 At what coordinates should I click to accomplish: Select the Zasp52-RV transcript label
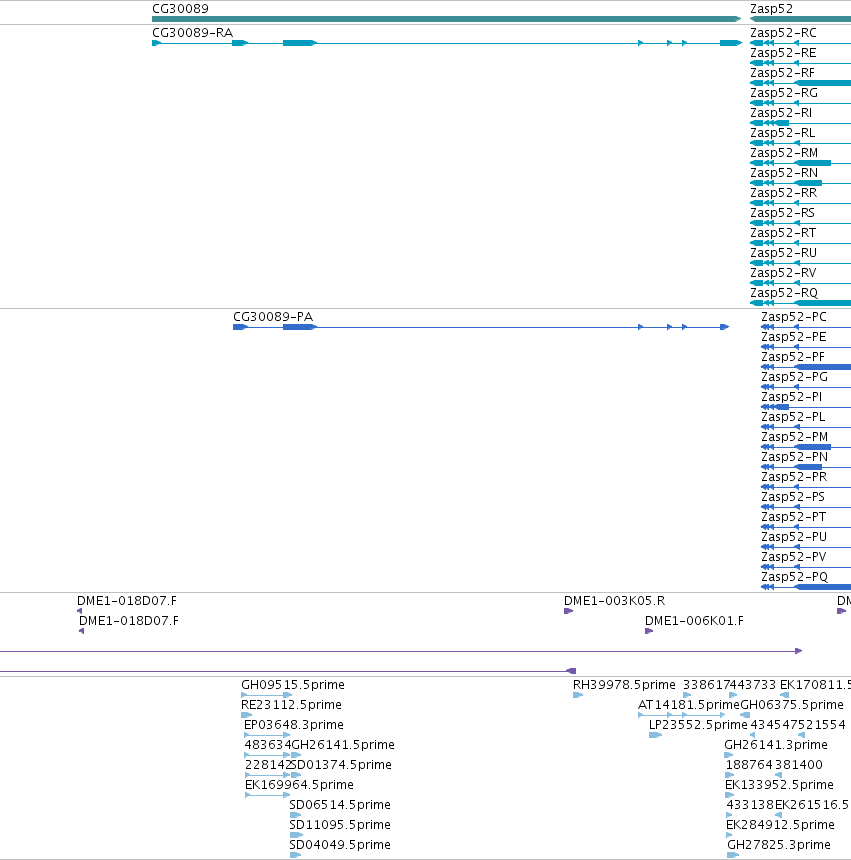(x=783, y=273)
